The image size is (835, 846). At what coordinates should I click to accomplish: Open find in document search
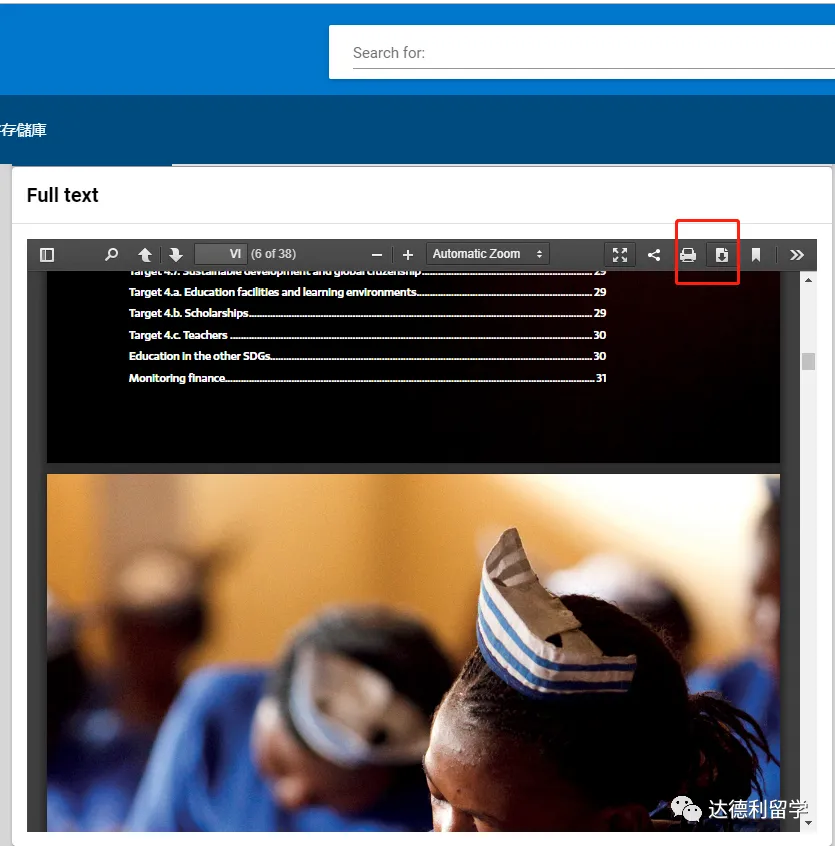111,254
